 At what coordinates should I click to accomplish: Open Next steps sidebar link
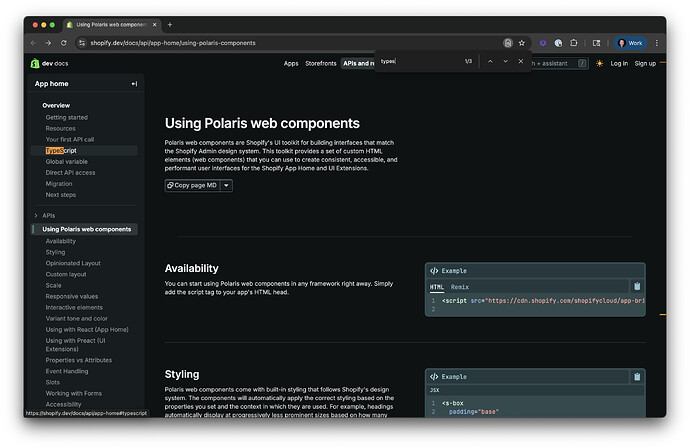(60, 195)
